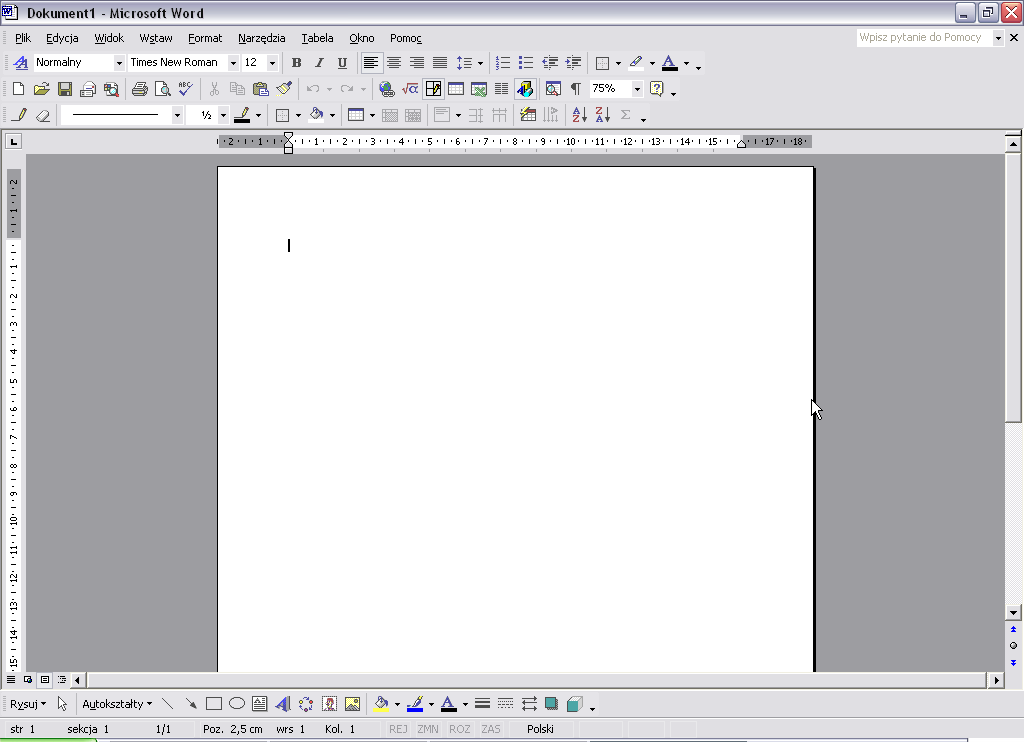The width and height of the screenshot is (1024, 742).
Task: Center align the text
Action: [x=394, y=63]
